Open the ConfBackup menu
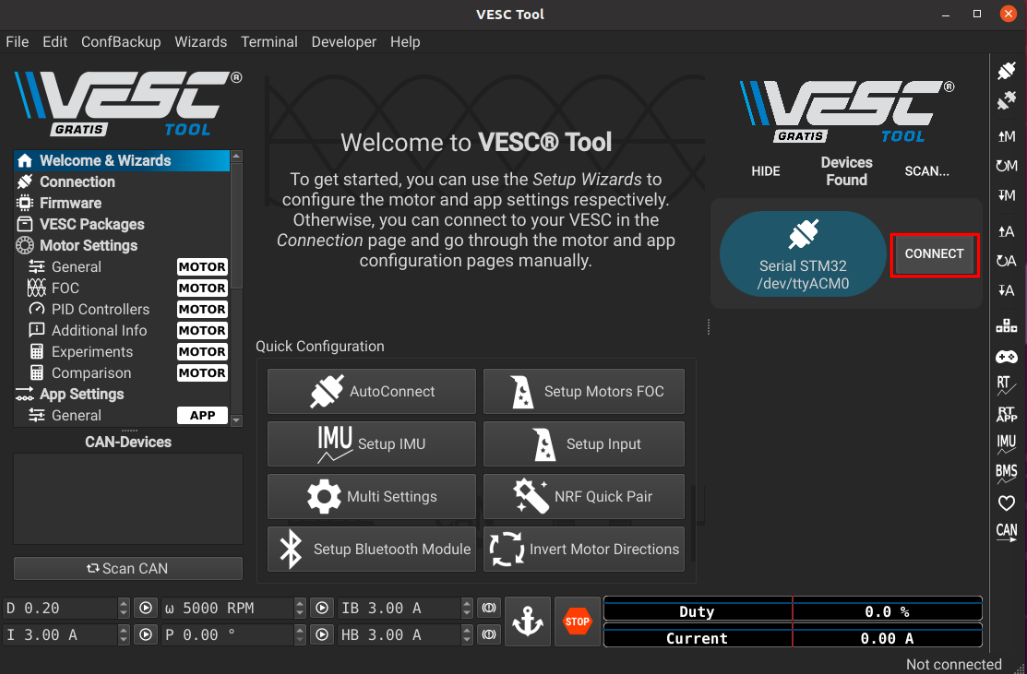The image size is (1027, 674). coord(121,42)
